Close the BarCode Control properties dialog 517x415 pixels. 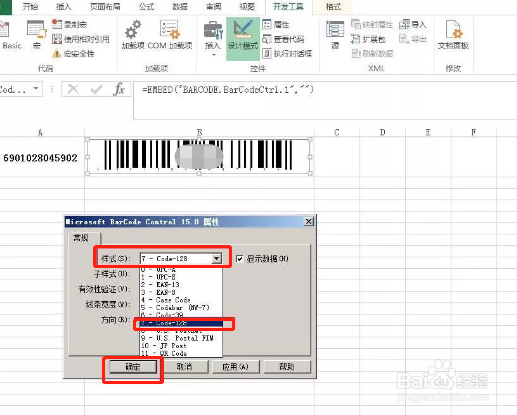(x=309, y=221)
